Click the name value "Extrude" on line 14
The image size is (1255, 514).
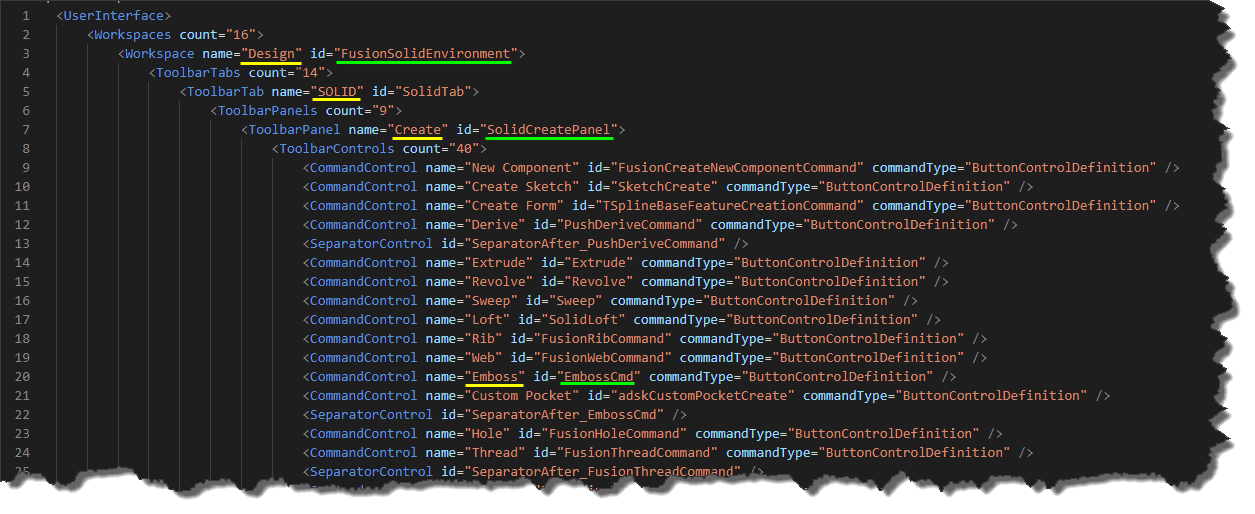pos(499,262)
